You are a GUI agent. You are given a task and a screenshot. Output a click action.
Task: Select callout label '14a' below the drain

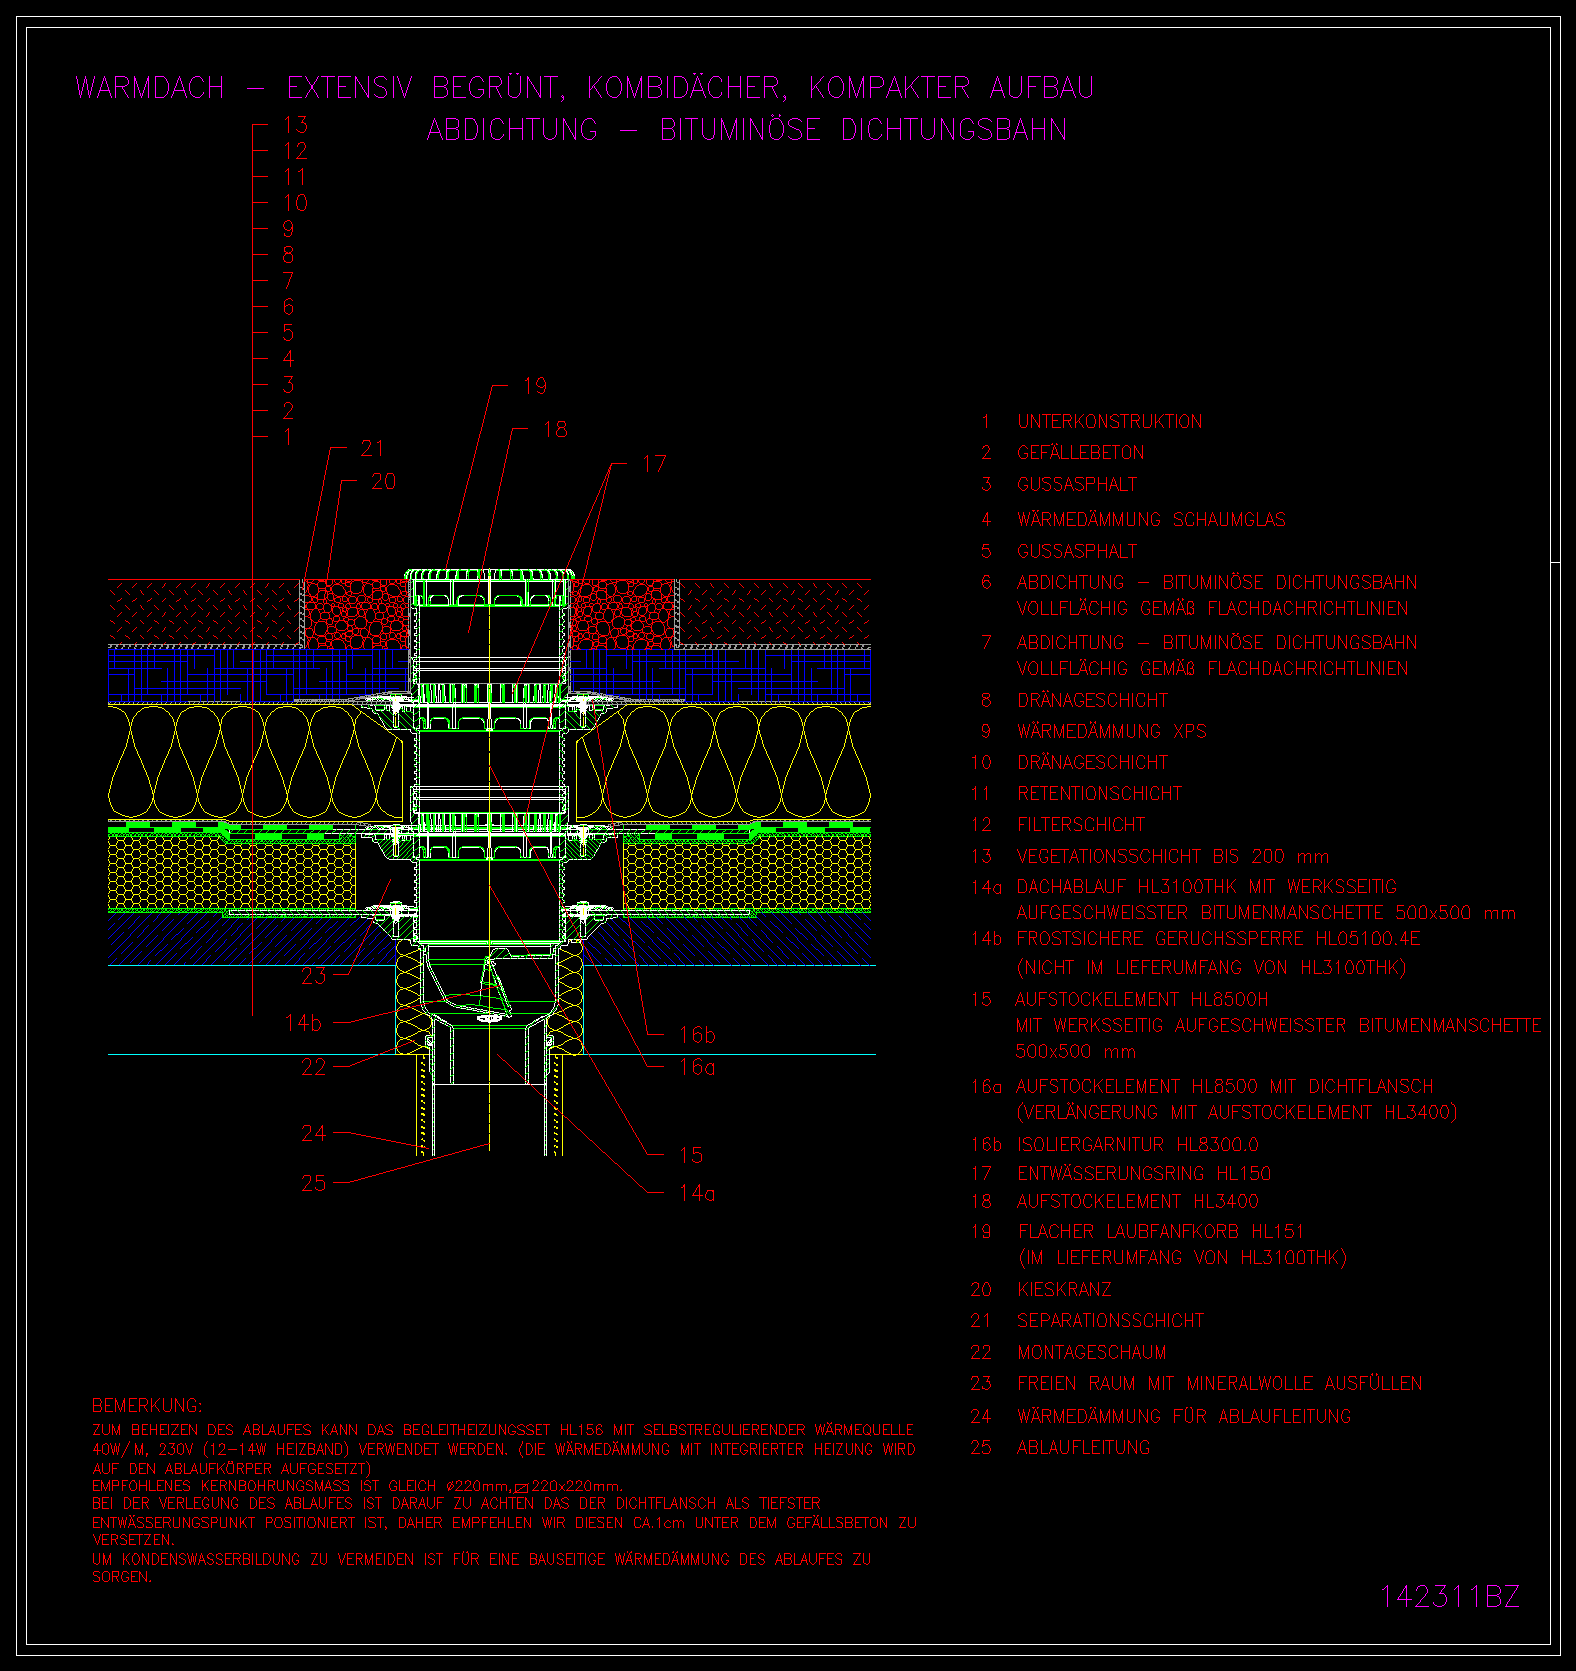[x=697, y=1193]
